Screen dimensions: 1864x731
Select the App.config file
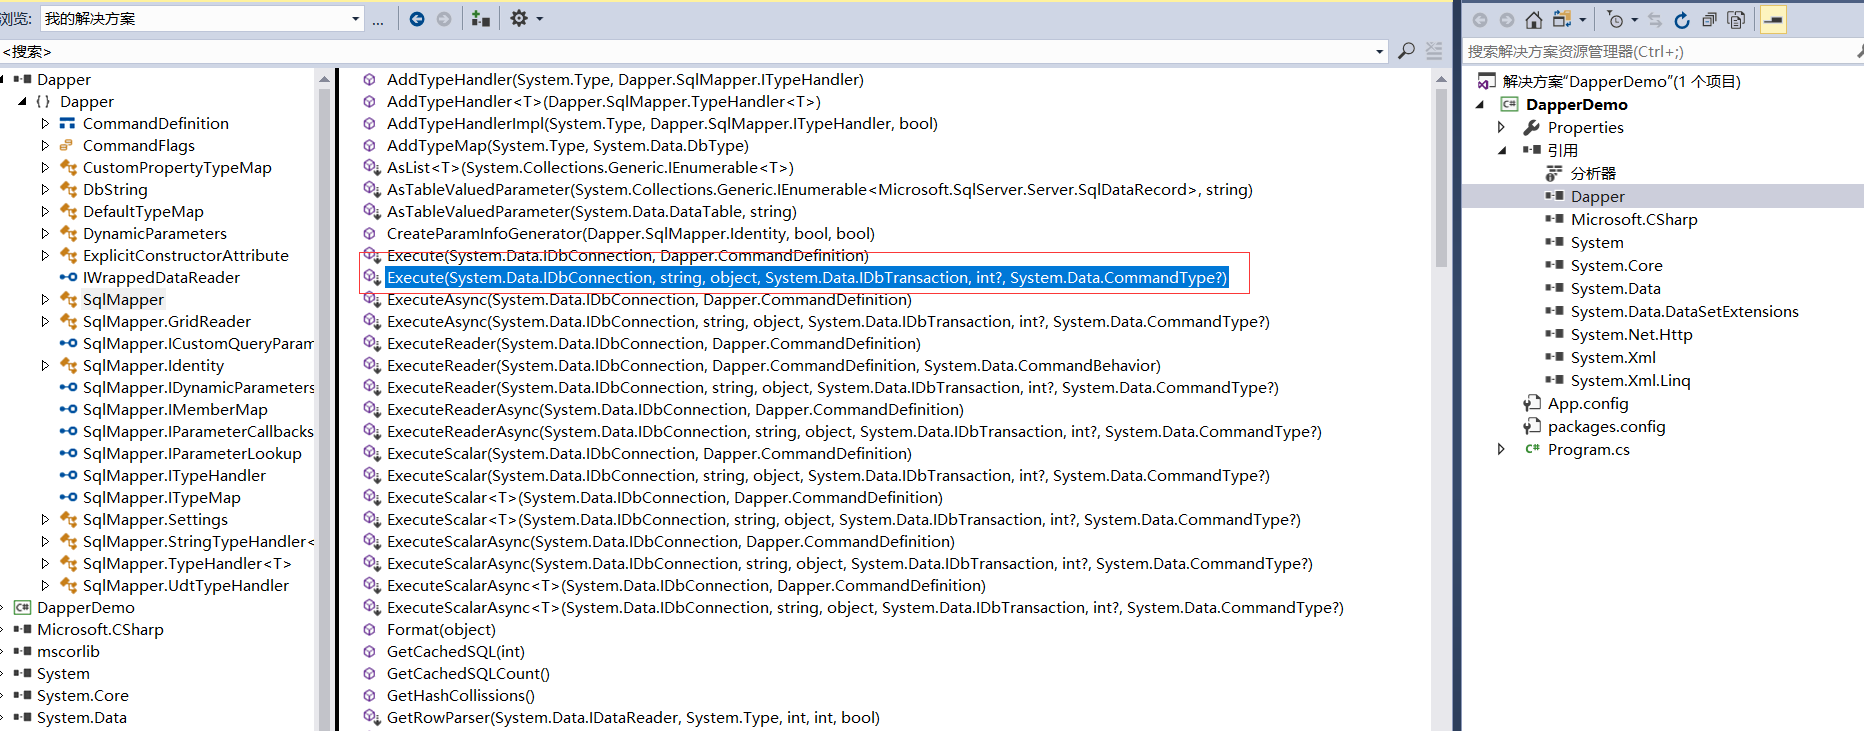[1588, 403]
